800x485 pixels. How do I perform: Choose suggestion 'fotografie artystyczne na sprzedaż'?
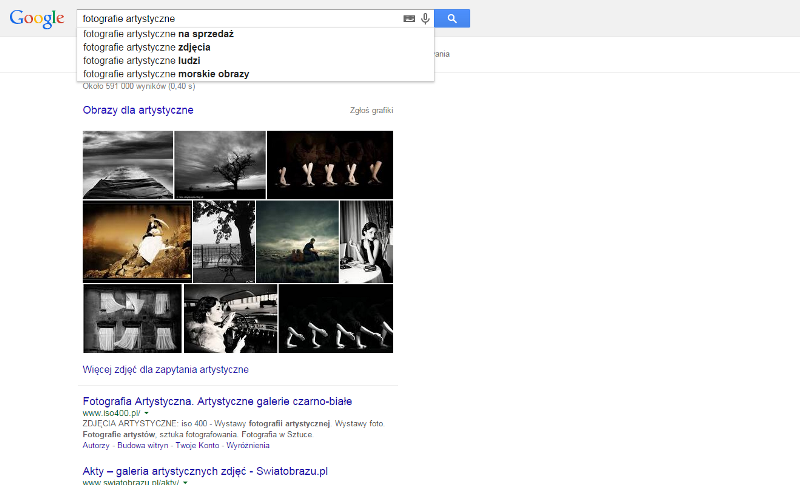(255, 34)
